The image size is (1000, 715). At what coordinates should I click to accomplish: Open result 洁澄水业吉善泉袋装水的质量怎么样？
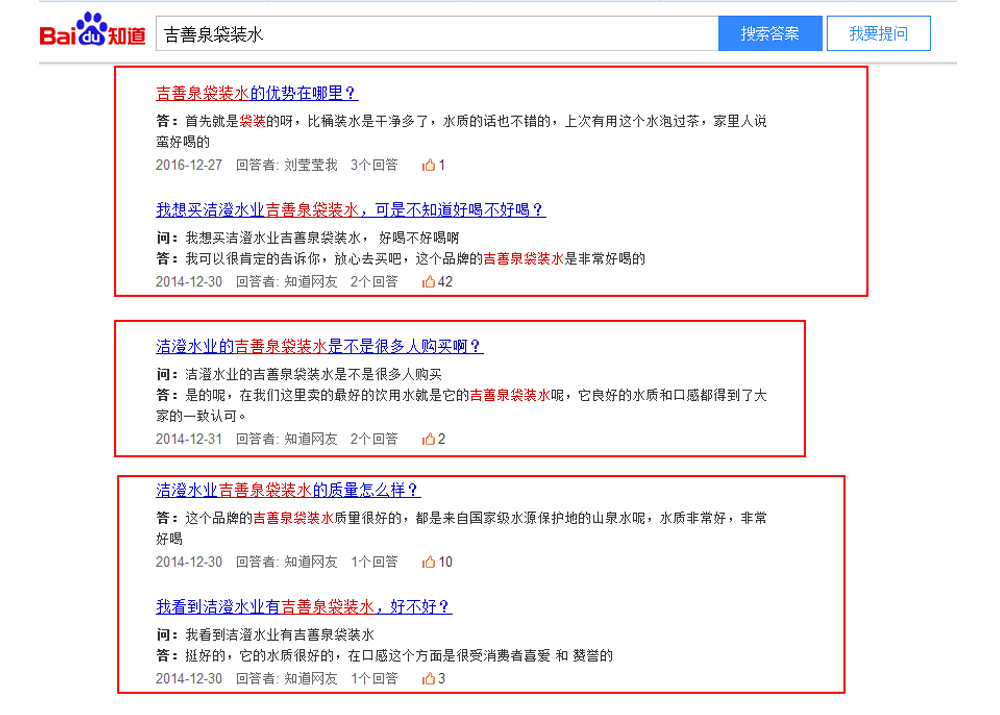pyautogui.click(x=288, y=490)
